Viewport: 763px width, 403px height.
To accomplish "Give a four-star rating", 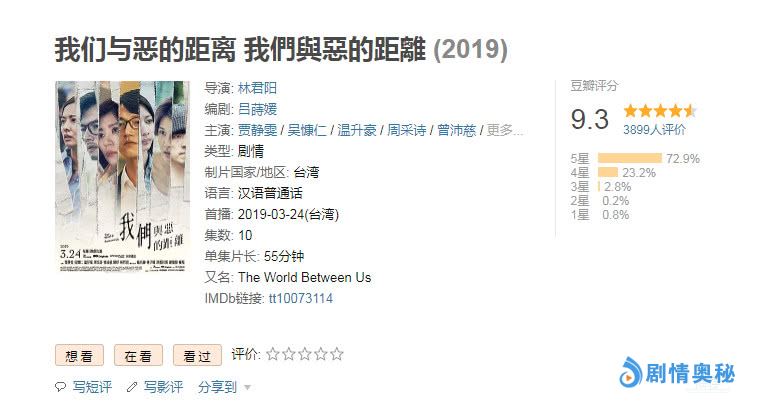I will (321, 354).
